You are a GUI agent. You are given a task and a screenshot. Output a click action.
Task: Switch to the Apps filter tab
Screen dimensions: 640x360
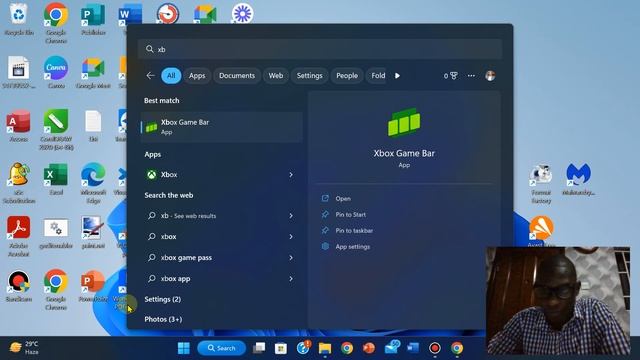(x=197, y=76)
